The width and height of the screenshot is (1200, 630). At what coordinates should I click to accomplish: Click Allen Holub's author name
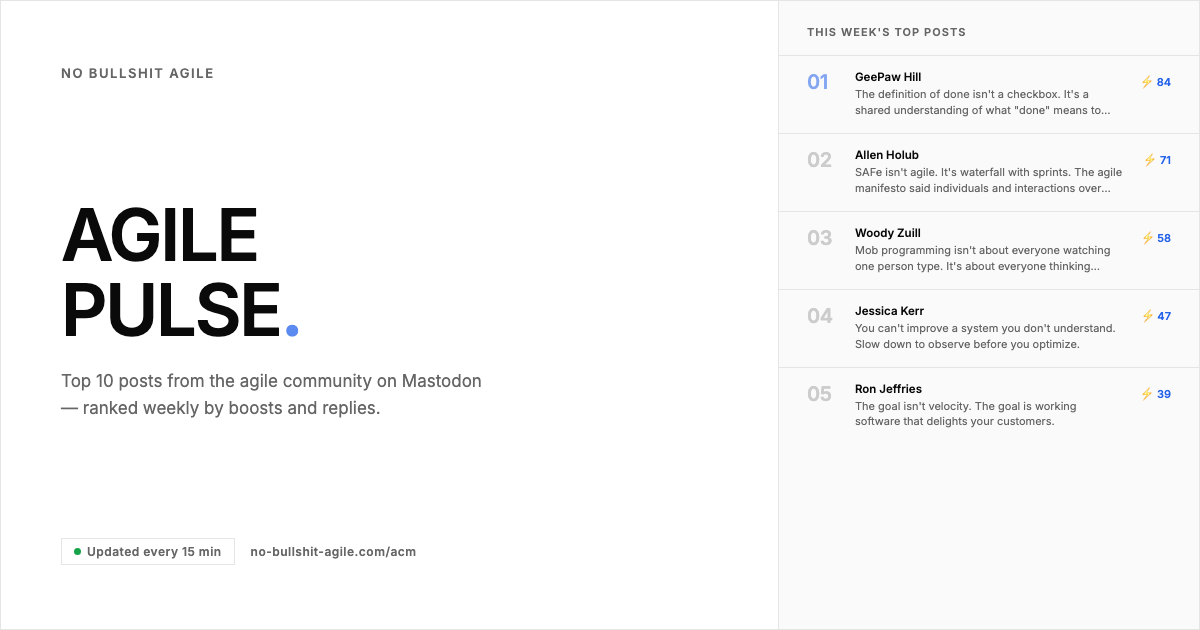click(x=885, y=155)
